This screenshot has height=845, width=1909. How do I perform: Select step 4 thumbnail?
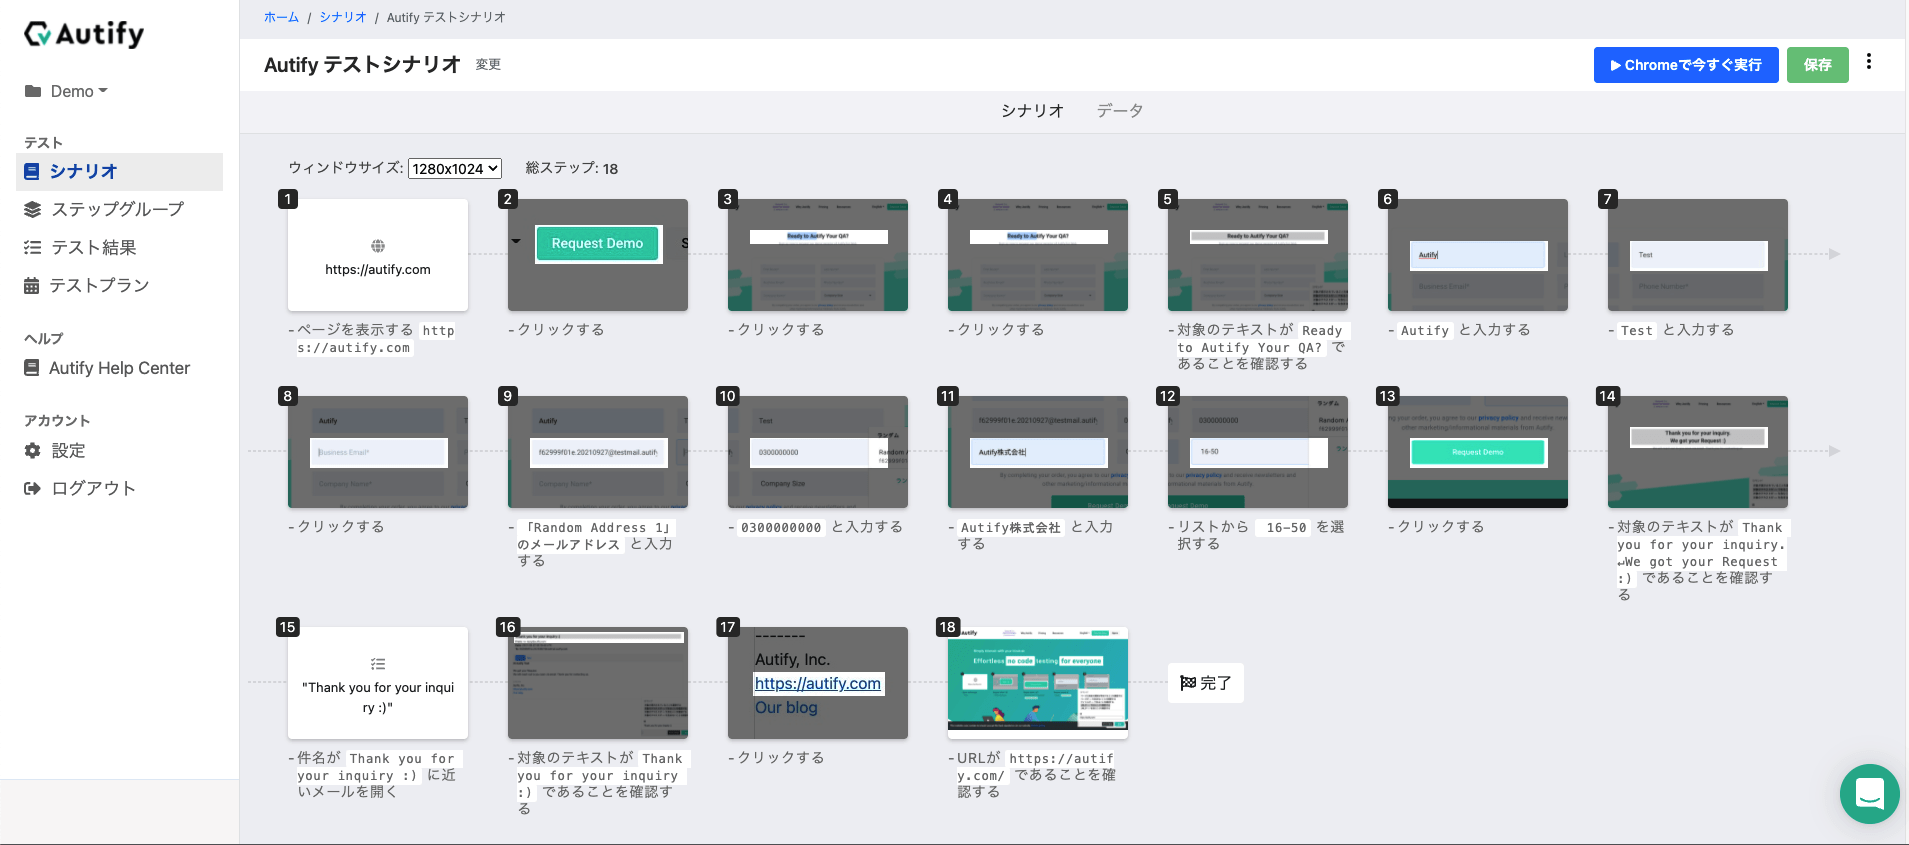click(1038, 255)
